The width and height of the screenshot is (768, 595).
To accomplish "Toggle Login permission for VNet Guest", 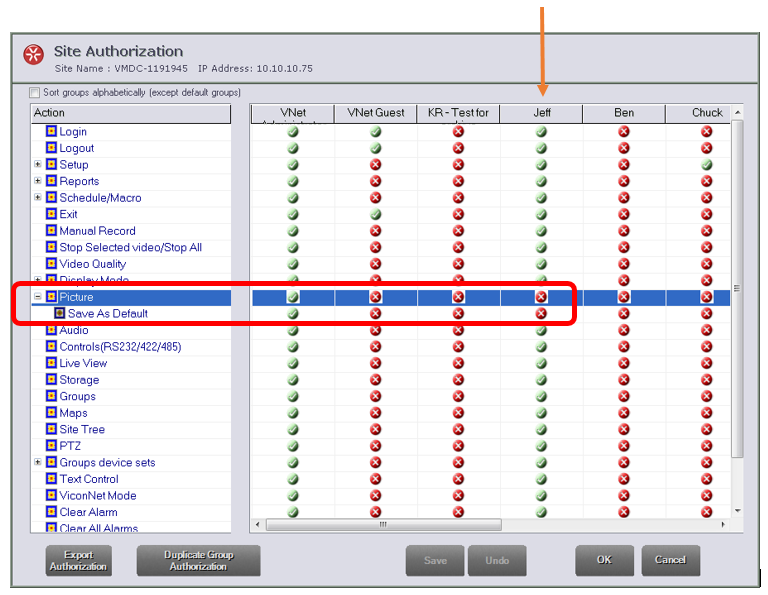I will [376, 132].
